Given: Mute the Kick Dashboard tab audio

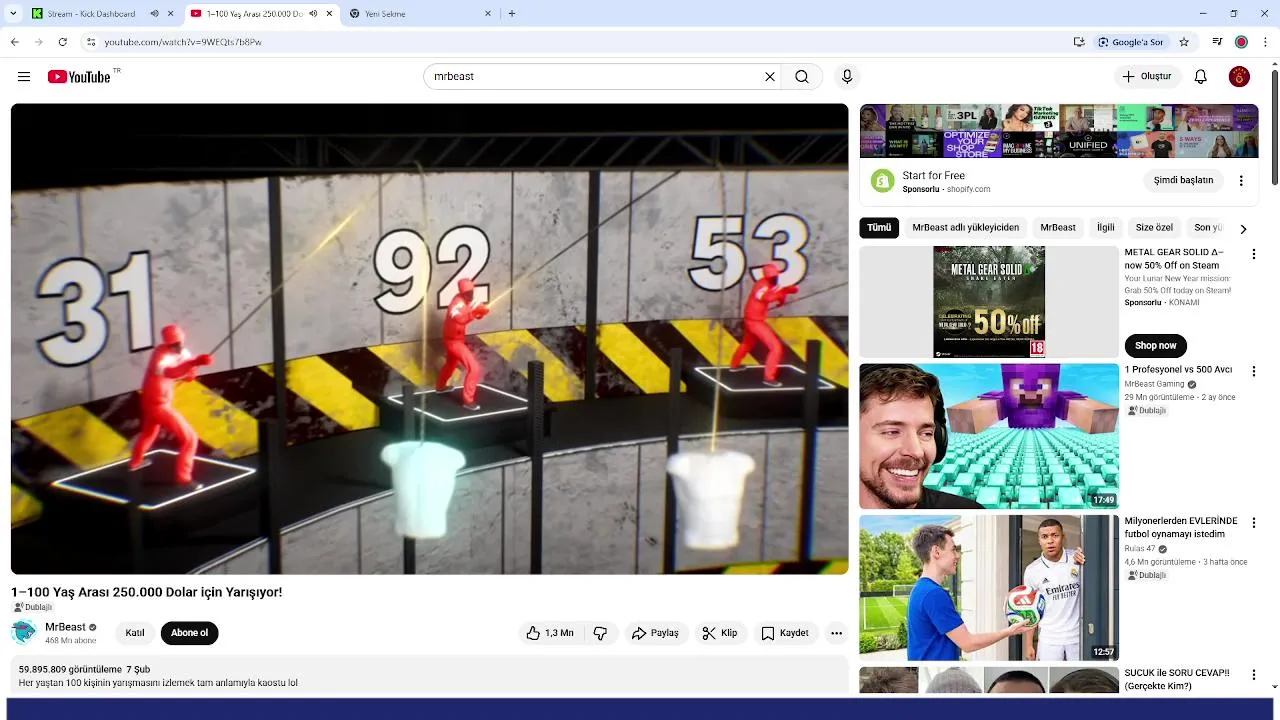Looking at the screenshot, I should point(154,14).
